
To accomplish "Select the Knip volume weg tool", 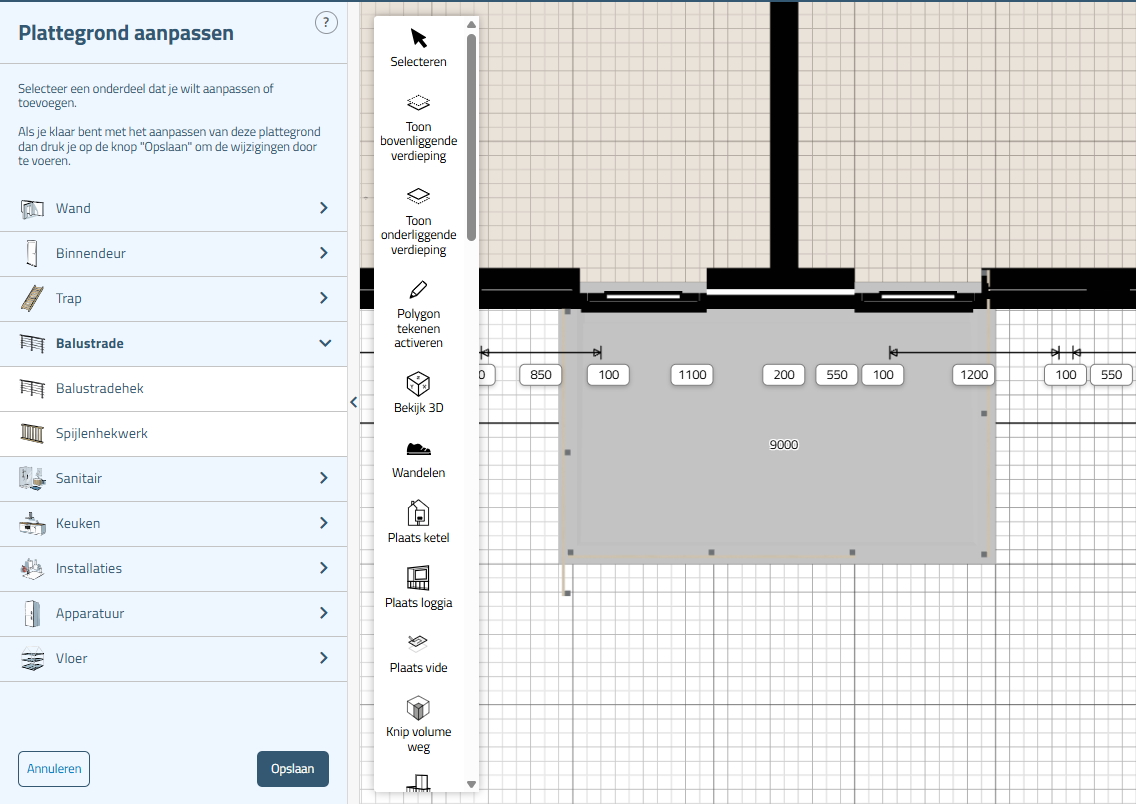I will tap(418, 708).
